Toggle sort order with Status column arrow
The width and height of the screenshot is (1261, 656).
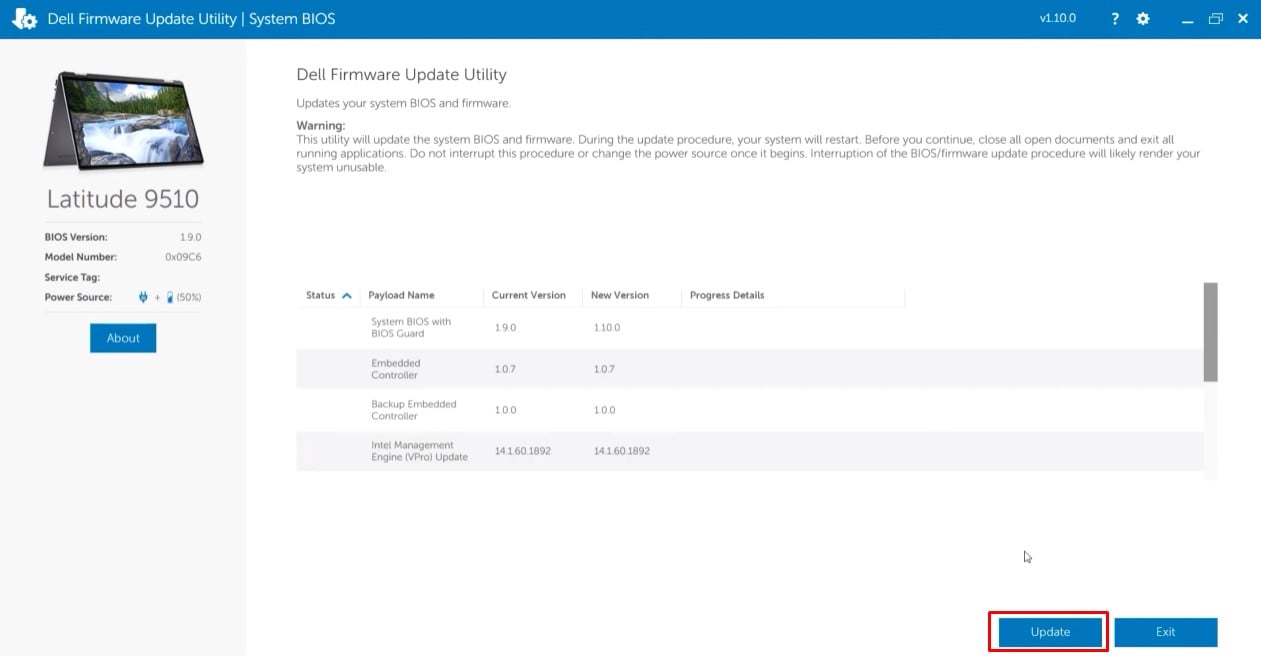click(347, 296)
